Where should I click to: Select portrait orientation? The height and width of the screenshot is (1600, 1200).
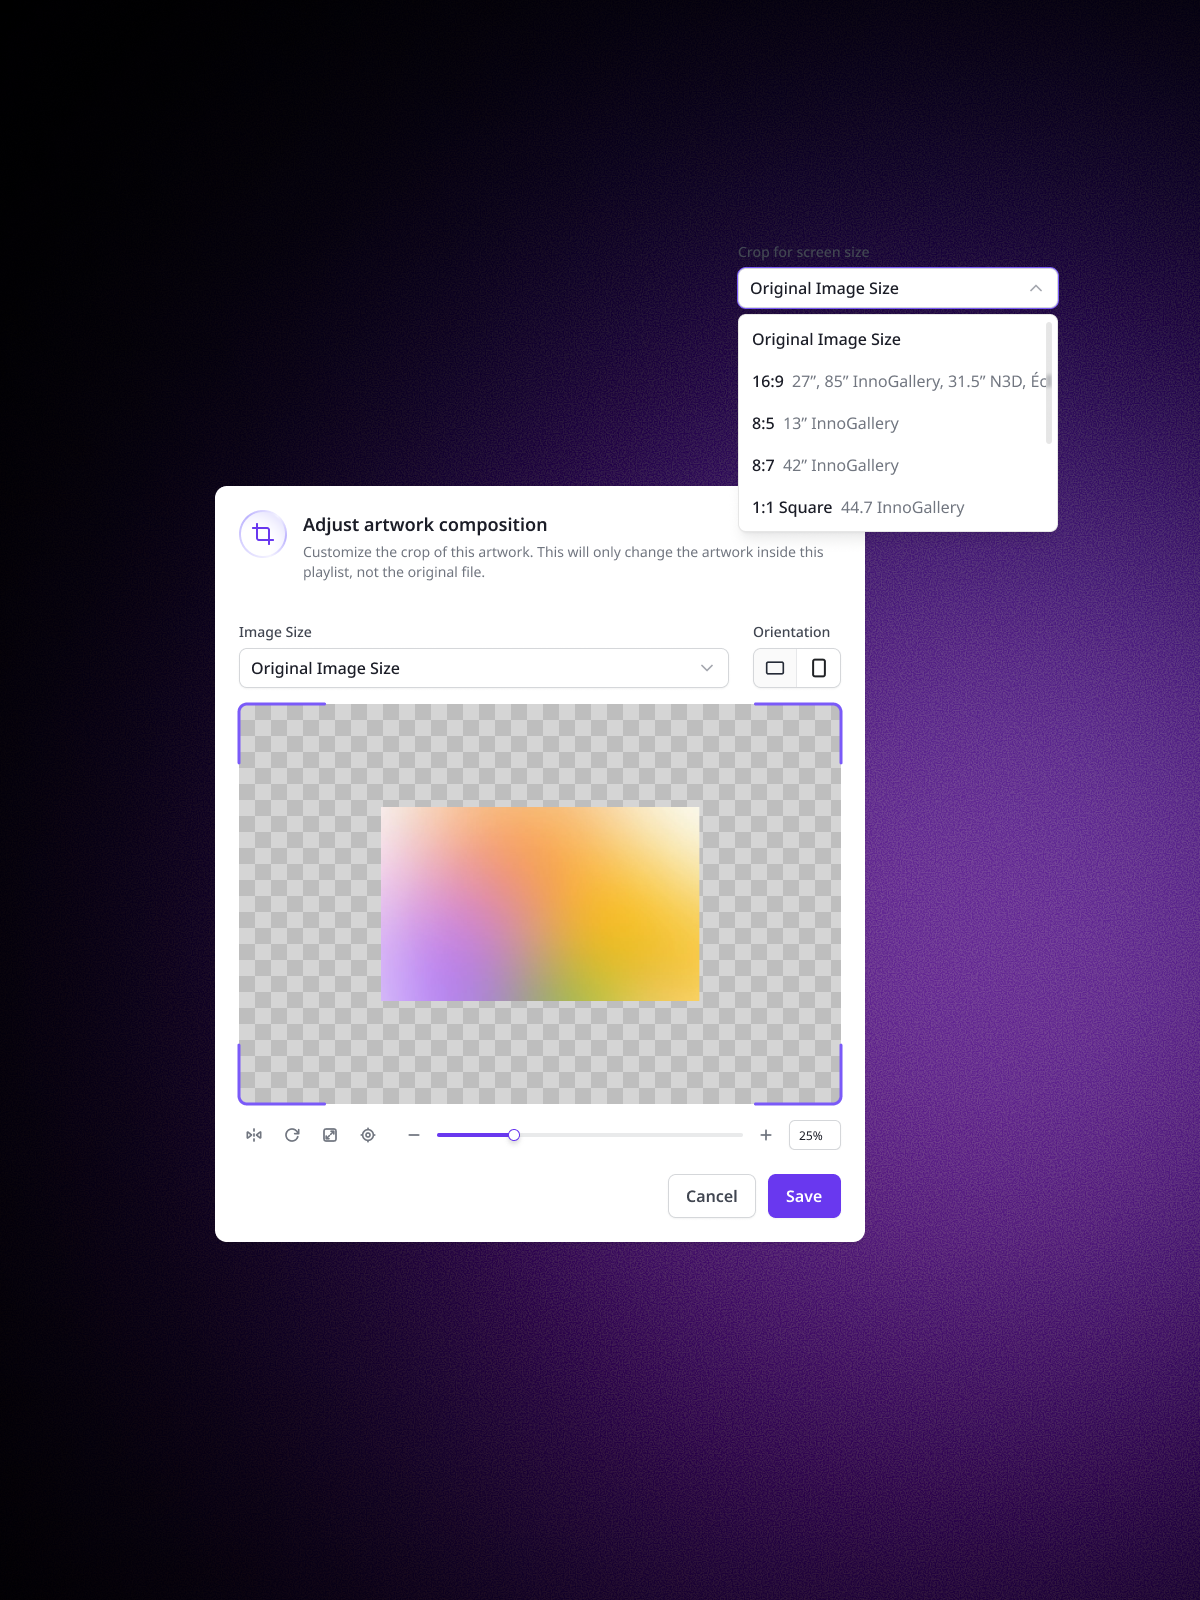click(819, 668)
